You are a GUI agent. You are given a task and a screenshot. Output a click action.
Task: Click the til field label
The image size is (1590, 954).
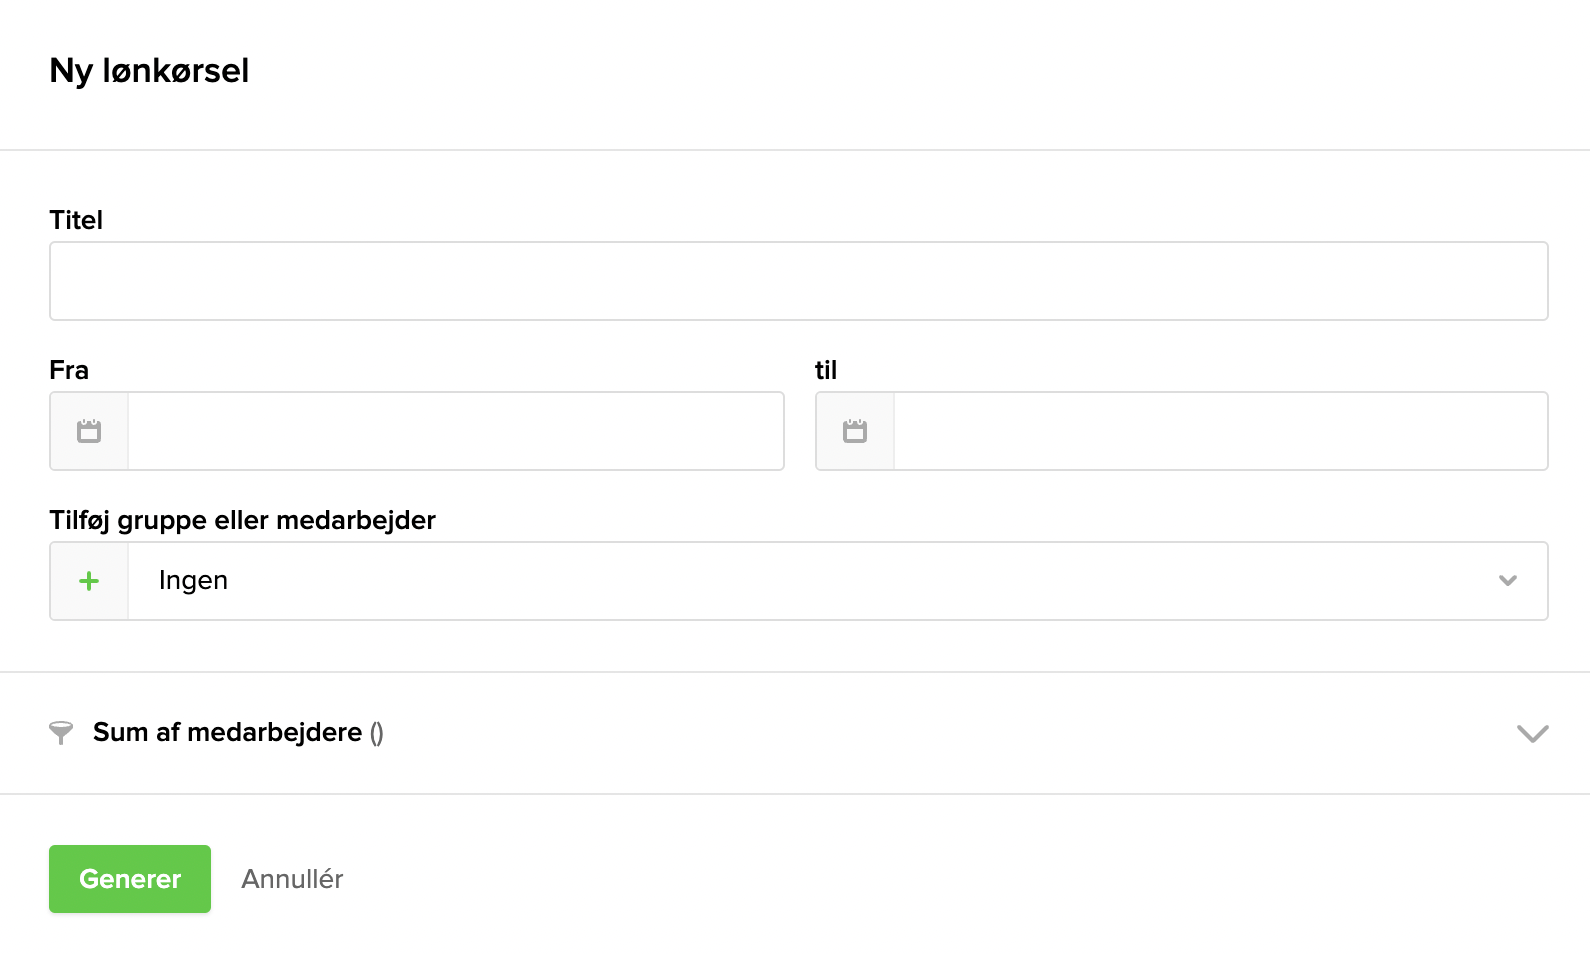(x=826, y=370)
